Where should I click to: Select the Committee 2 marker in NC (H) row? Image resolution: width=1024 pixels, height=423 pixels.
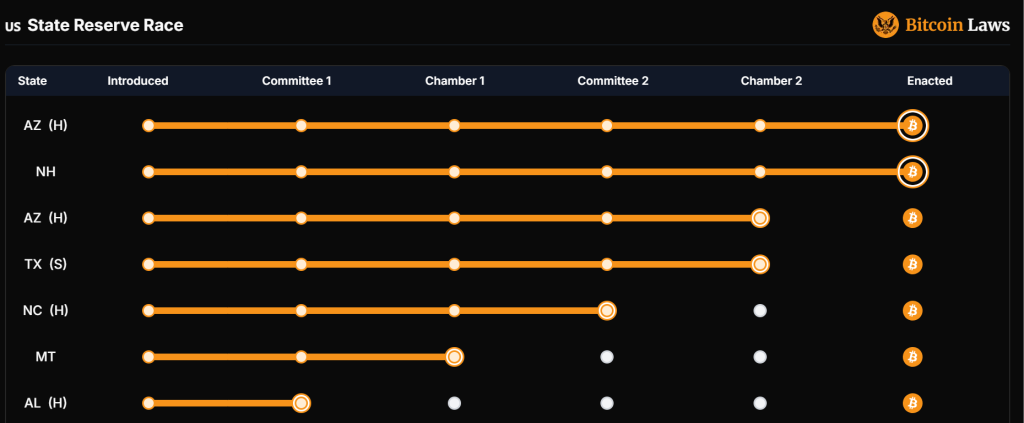coord(607,311)
